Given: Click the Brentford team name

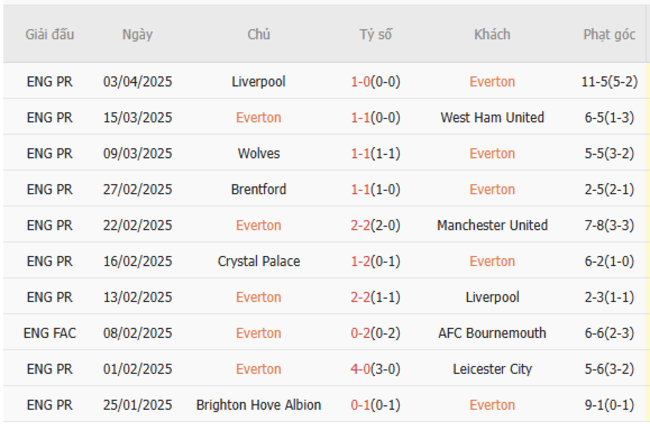Looking at the screenshot, I should pyautogui.click(x=258, y=190).
